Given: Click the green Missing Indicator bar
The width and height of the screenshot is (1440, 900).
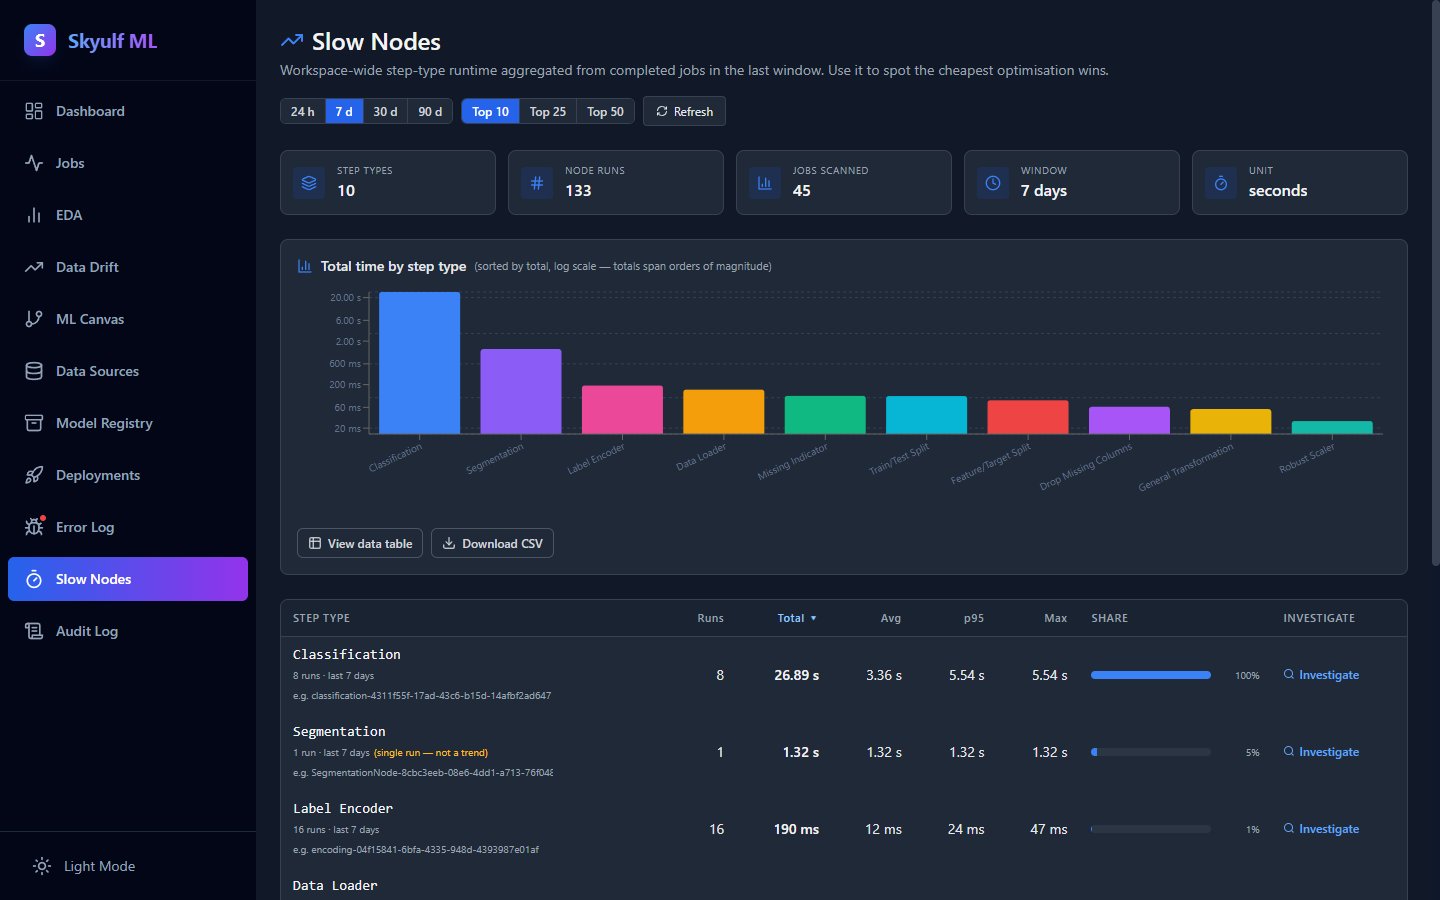Looking at the screenshot, I should click(x=825, y=415).
